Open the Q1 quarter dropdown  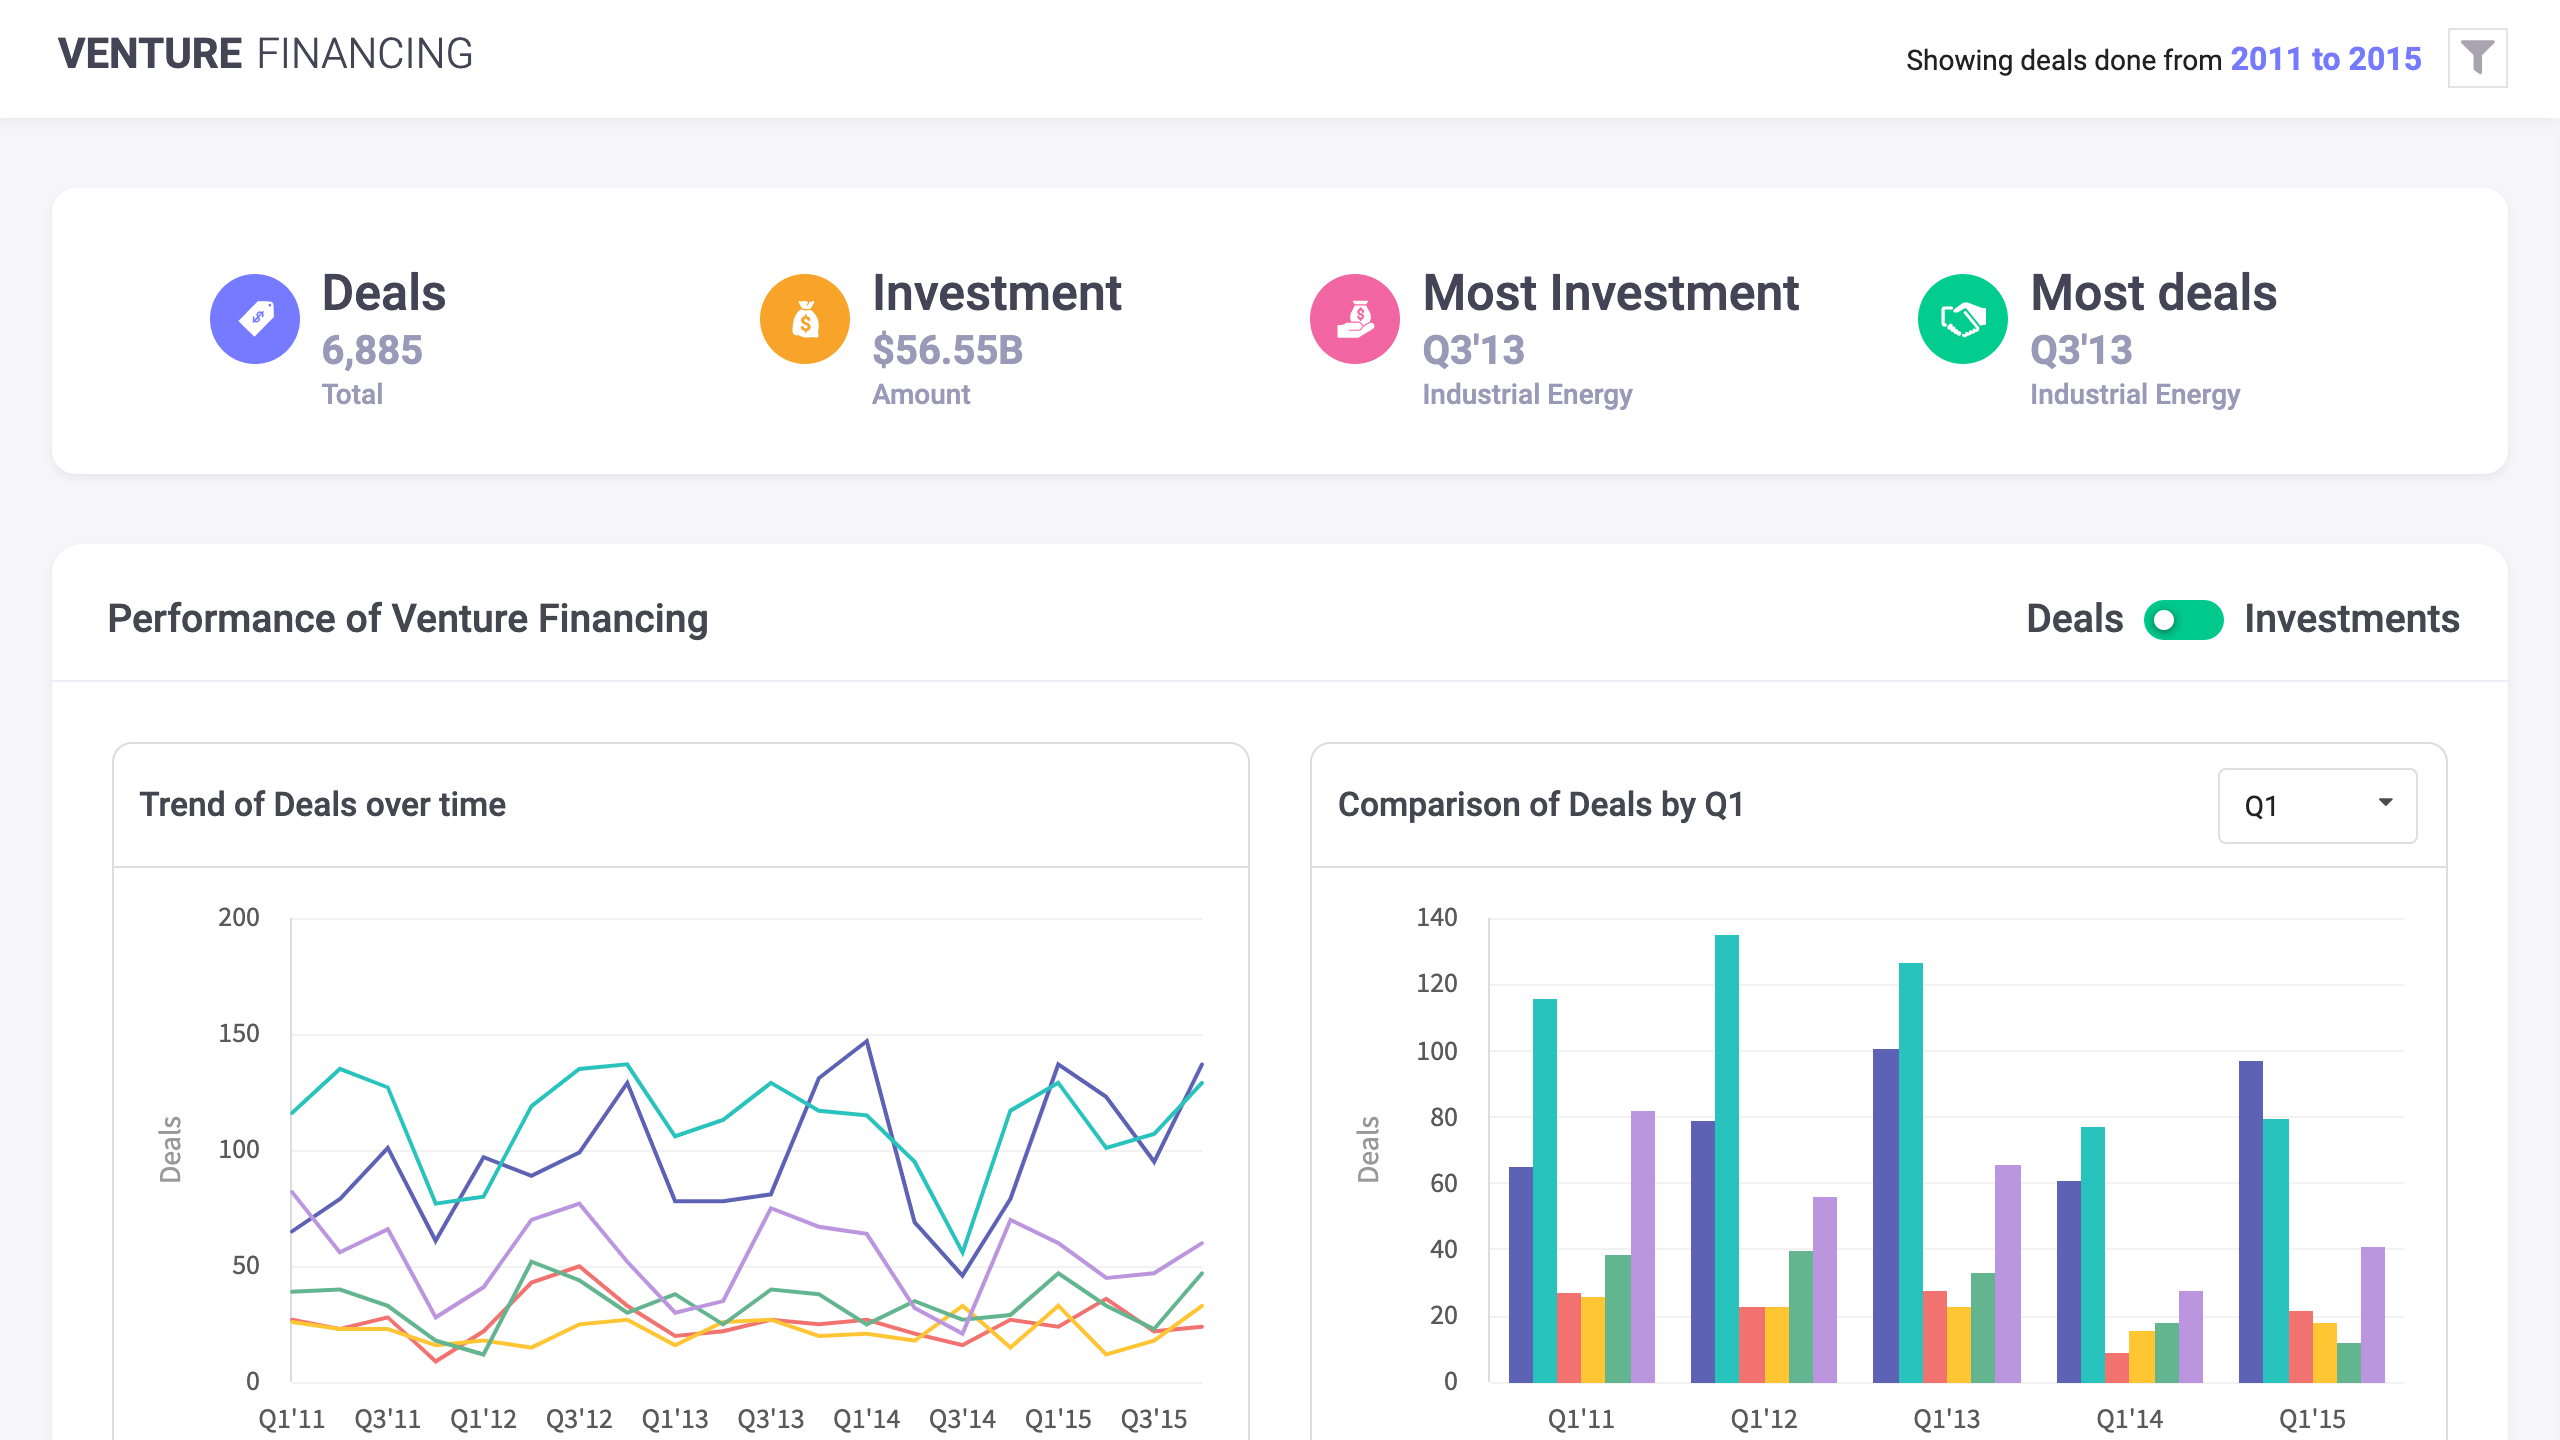2316,806
